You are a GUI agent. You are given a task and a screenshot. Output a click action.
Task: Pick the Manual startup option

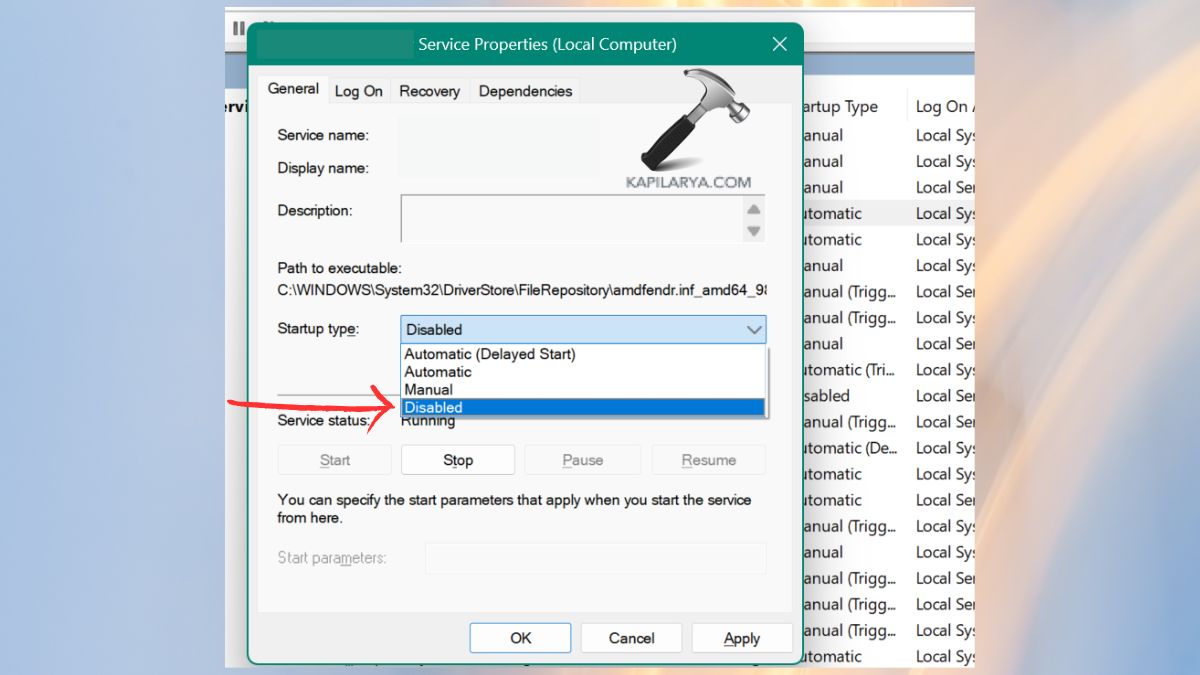click(x=429, y=389)
